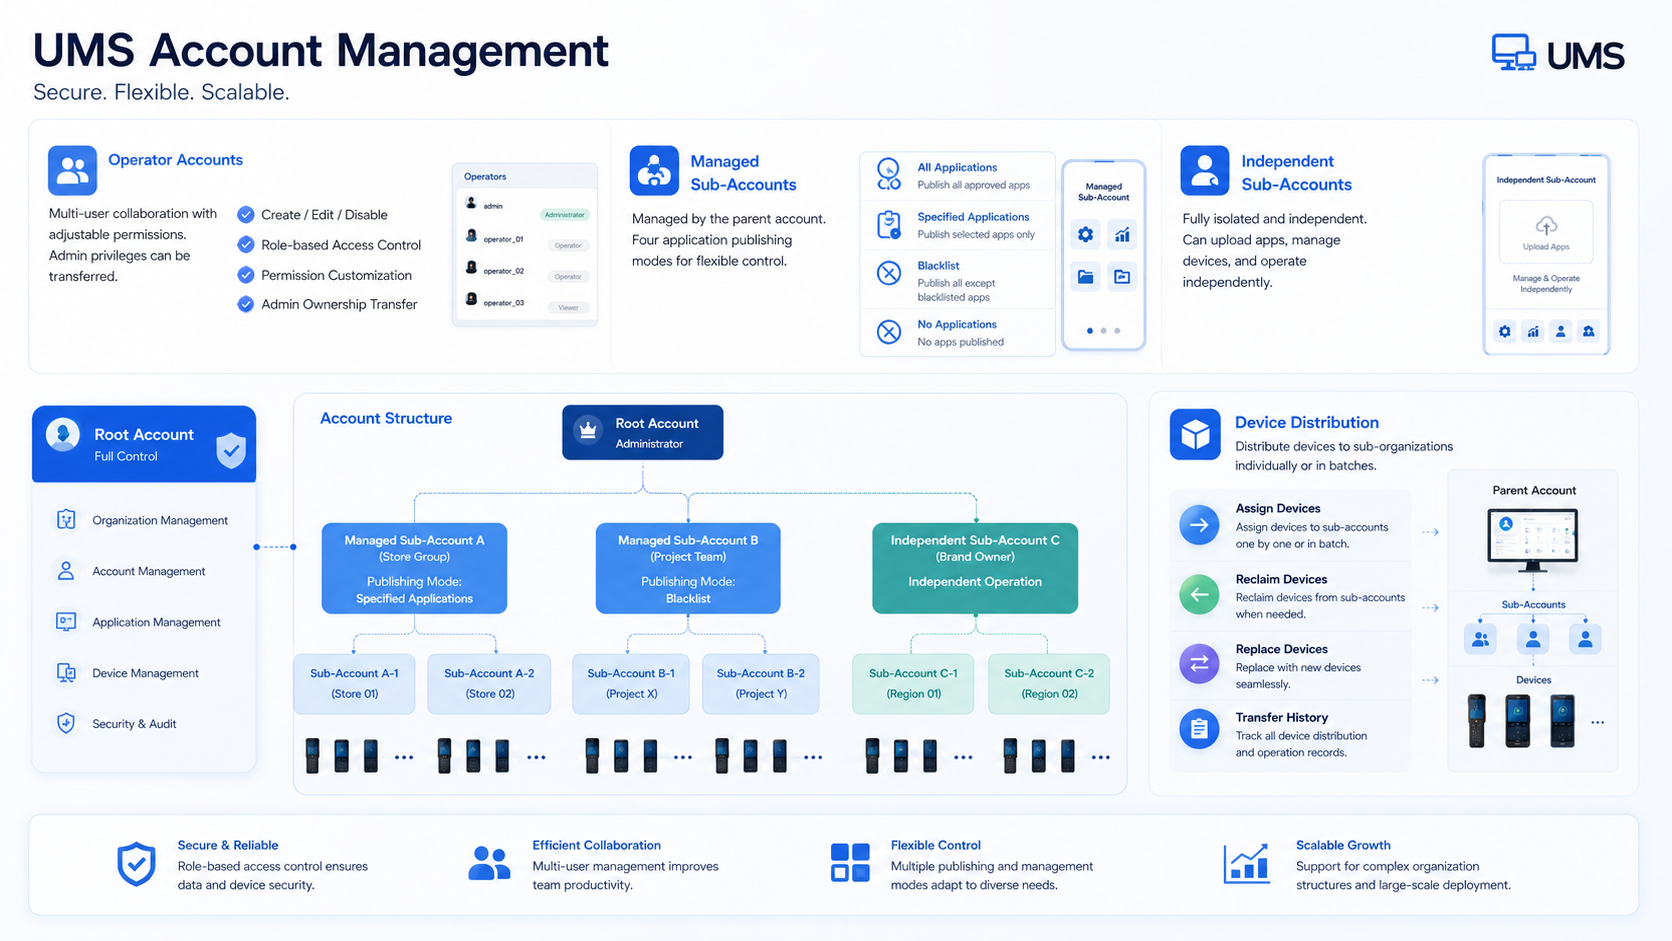Image resolution: width=1672 pixels, height=941 pixels.
Task: Select Sub-Account A-1 (Store 01)
Action: tap(354, 683)
